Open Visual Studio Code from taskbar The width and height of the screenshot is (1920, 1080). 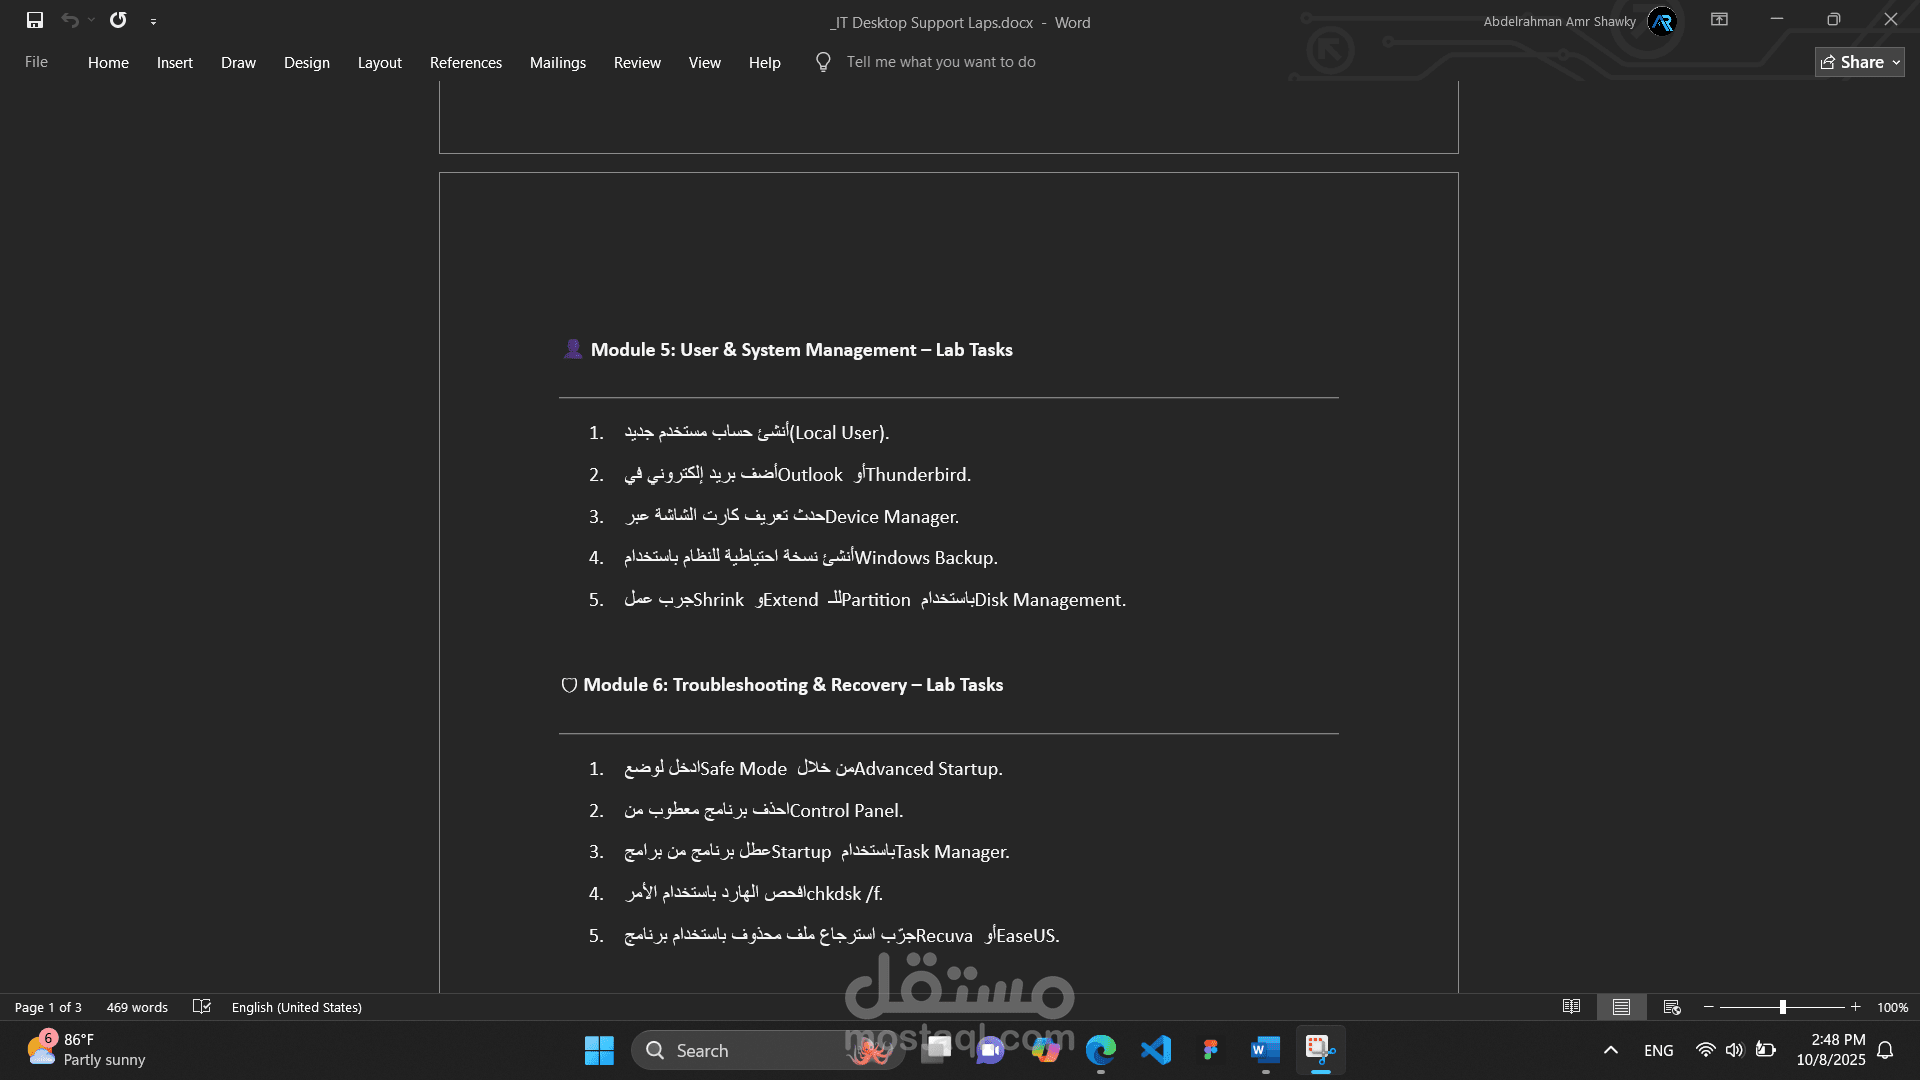(x=1156, y=1050)
